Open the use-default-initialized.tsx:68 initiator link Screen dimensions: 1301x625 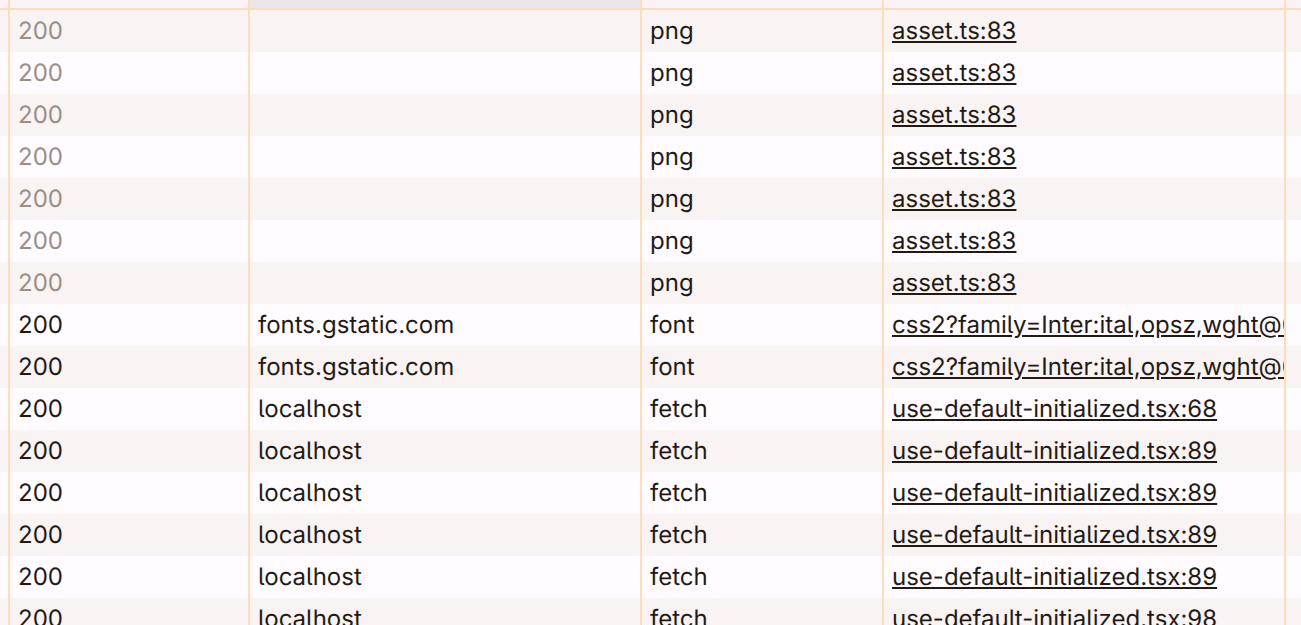(1054, 409)
